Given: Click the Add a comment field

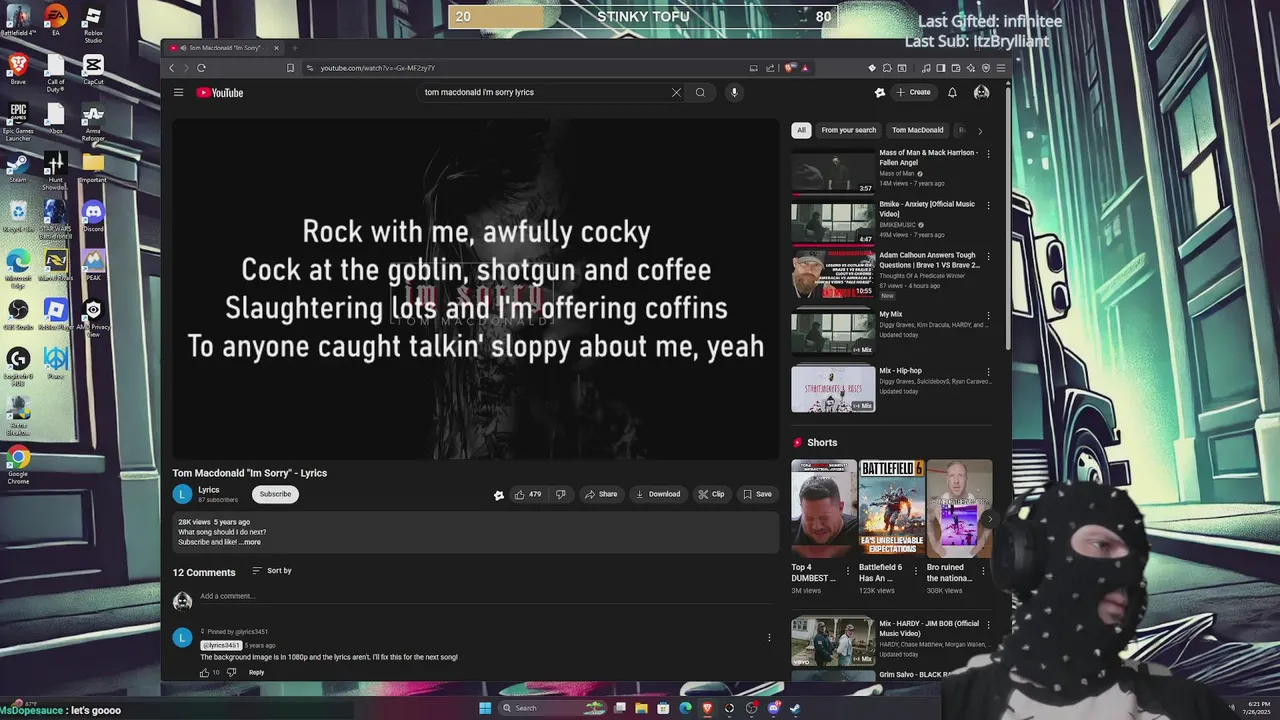Looking at the screenshot, I should (485, 596).
